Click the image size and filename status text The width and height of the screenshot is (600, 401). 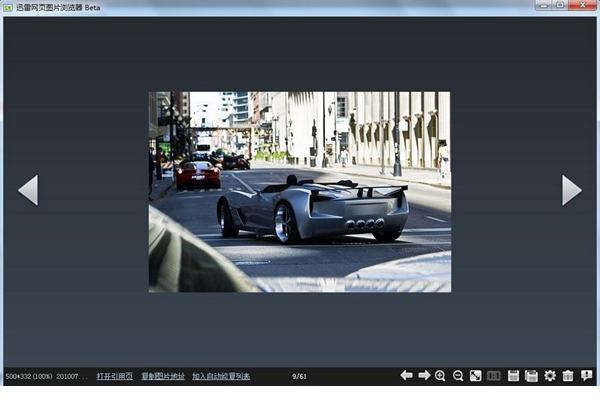(46, 376)
